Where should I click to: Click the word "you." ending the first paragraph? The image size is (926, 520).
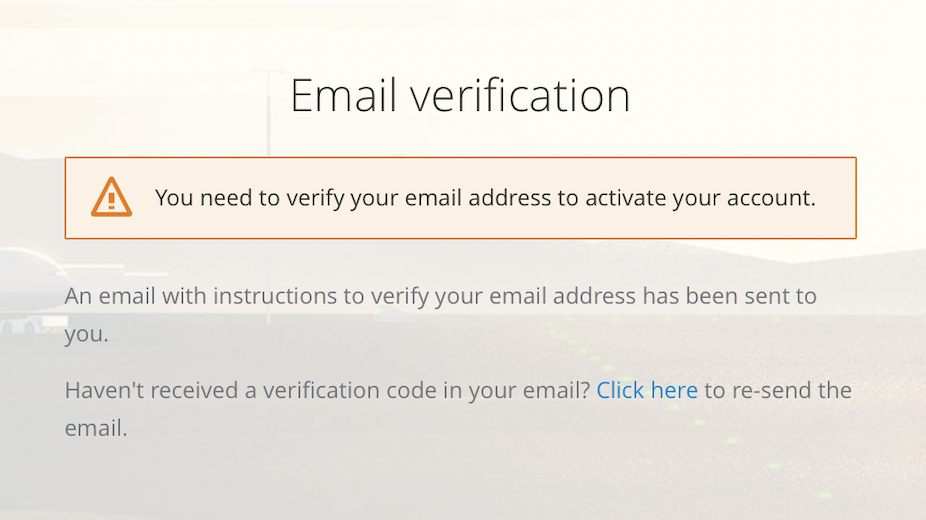pyautogui.click(x=86, y=334)
